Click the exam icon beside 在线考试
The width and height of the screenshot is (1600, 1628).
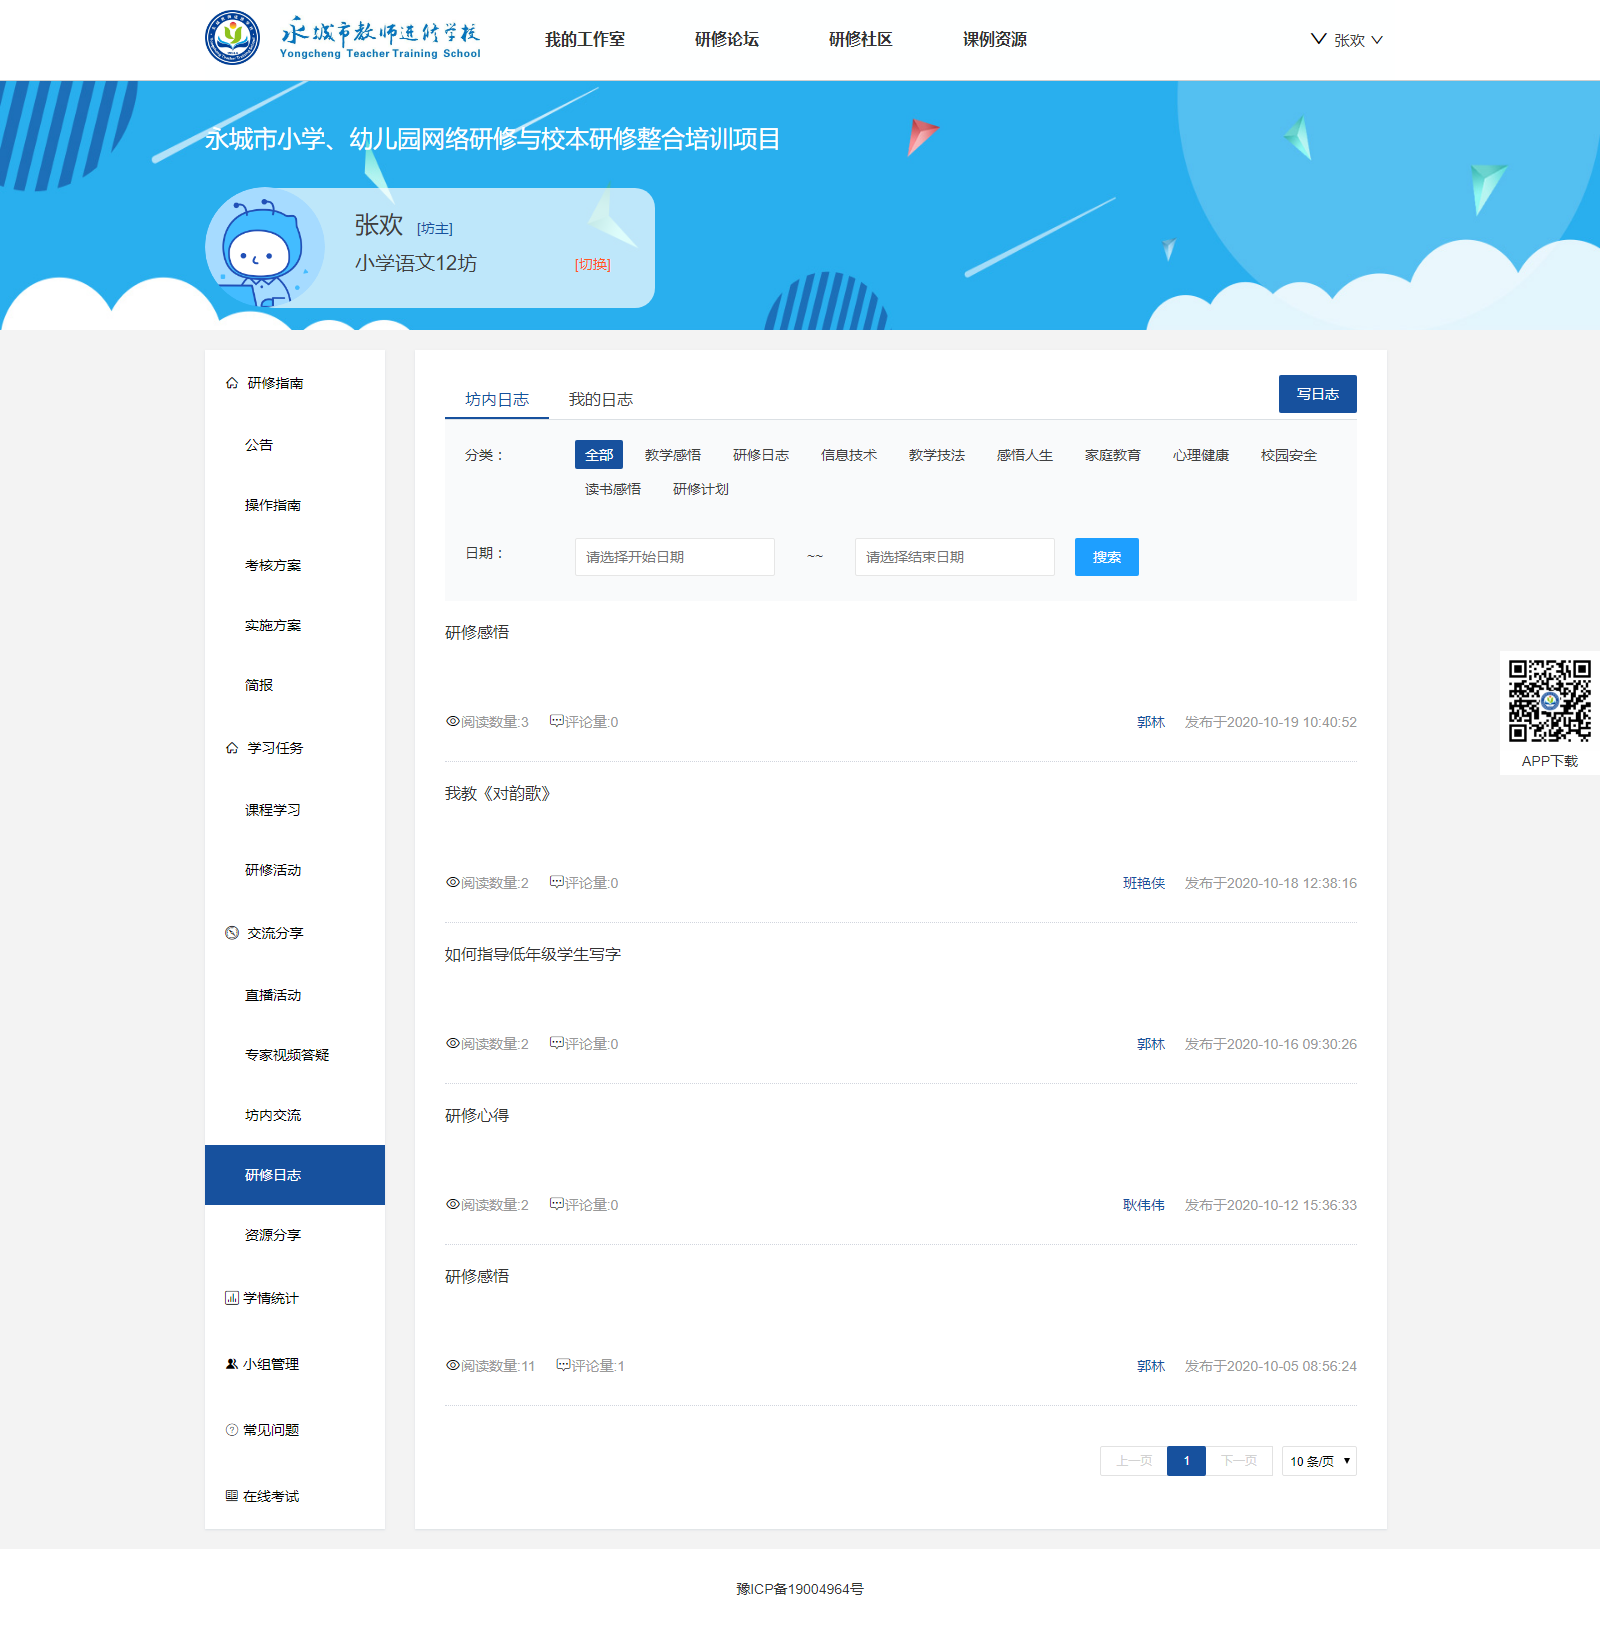pos(231,1496)
